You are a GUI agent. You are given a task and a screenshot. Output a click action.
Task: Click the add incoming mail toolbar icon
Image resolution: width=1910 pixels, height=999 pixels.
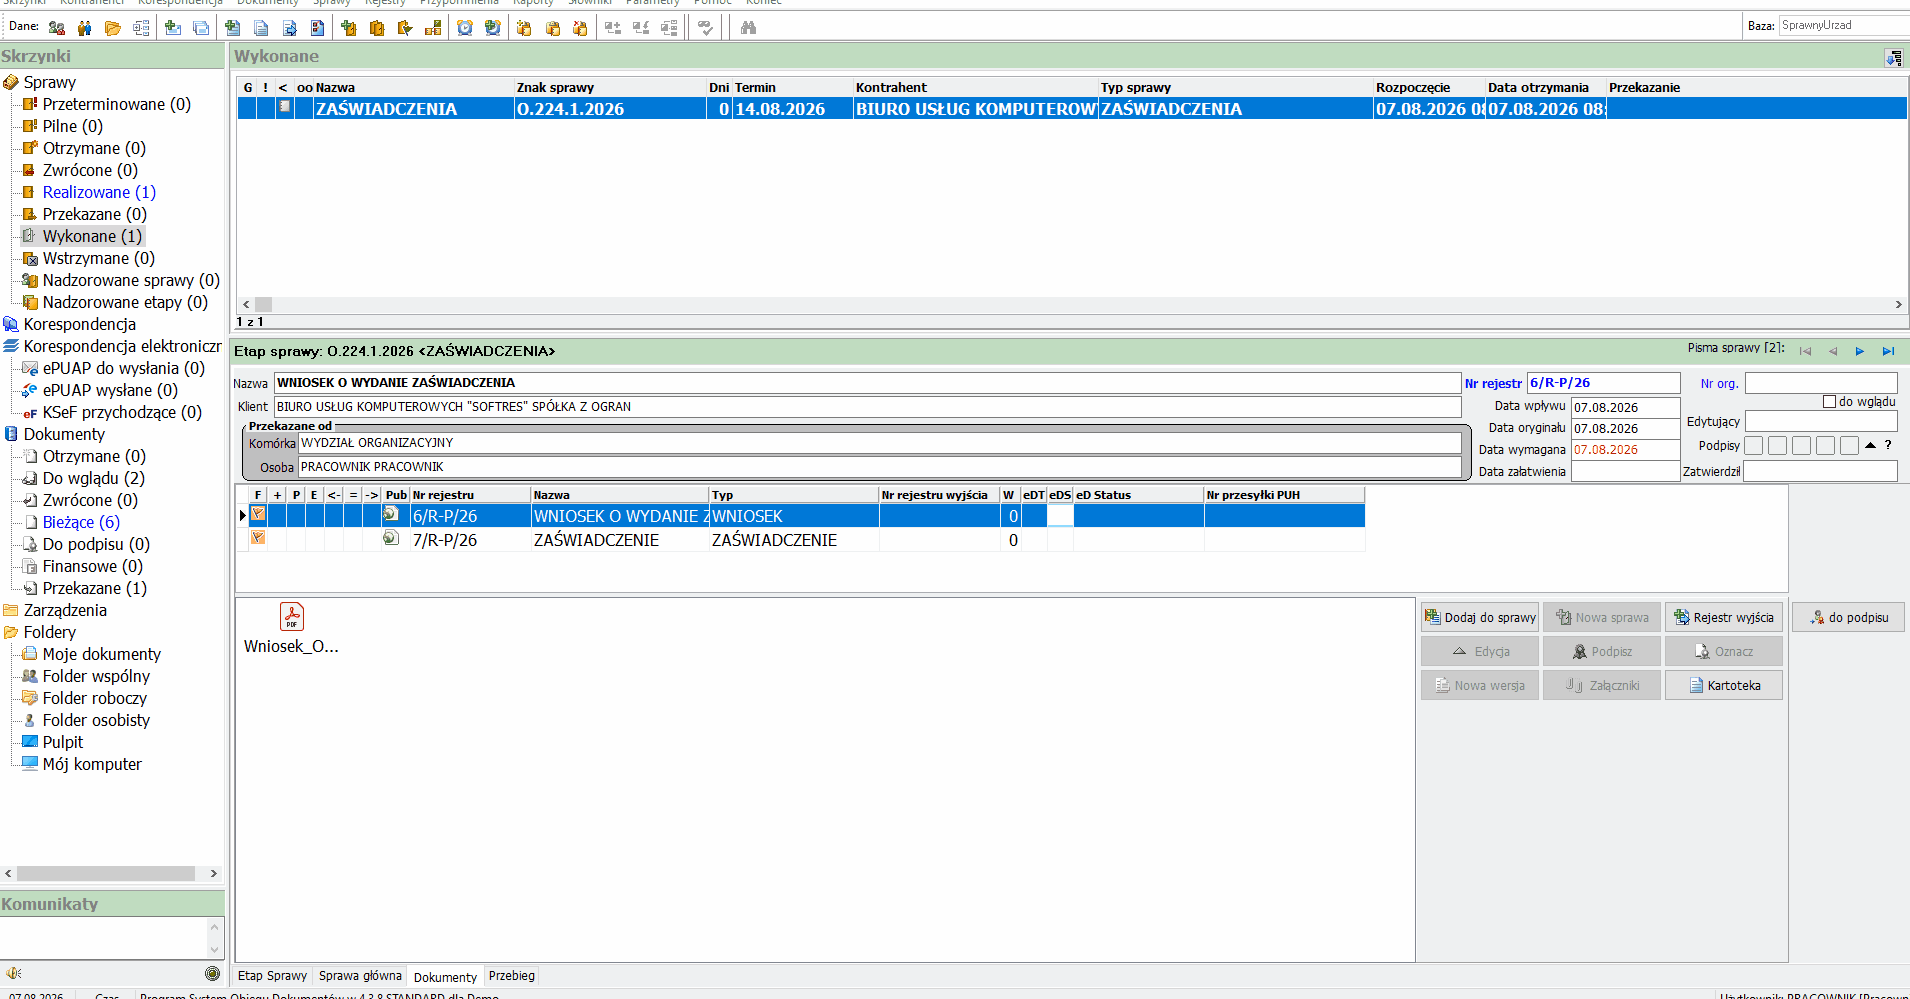[173, 28]
